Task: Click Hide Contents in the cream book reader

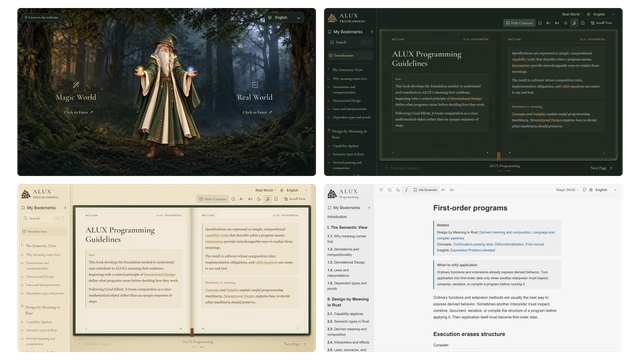Action: (x=213, y=199)
